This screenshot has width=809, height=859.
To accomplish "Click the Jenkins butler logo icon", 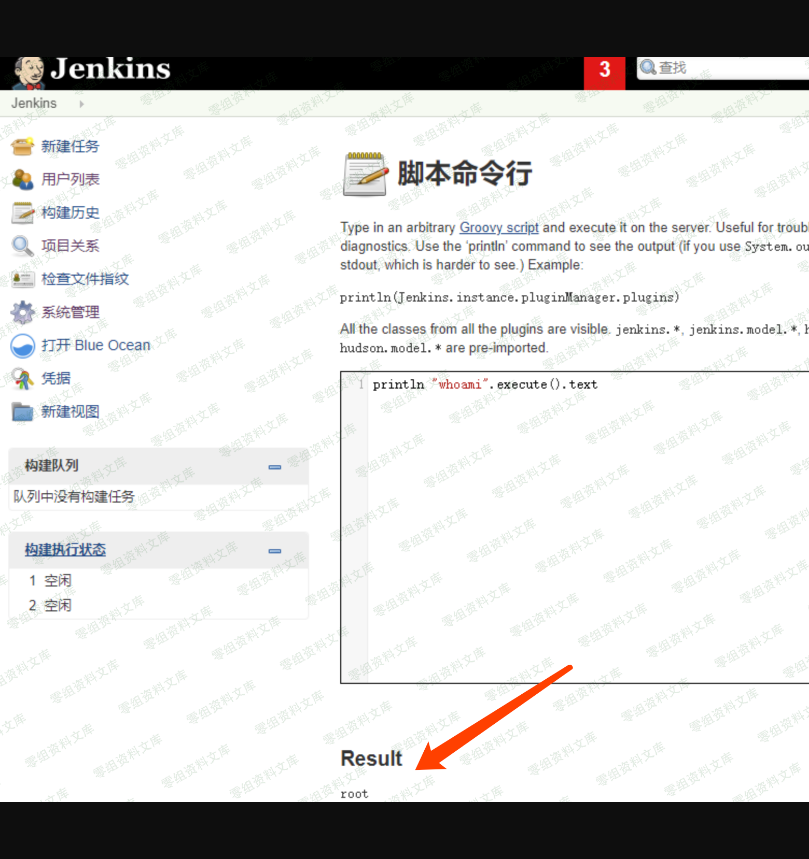I will pyautogui.click(x=28, y=72).
